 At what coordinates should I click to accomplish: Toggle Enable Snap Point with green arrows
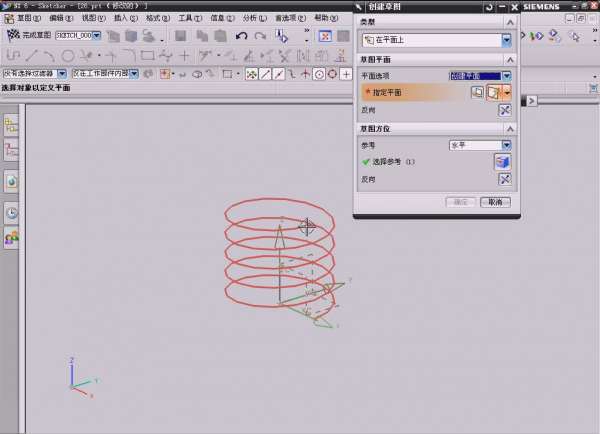[251, 74]
